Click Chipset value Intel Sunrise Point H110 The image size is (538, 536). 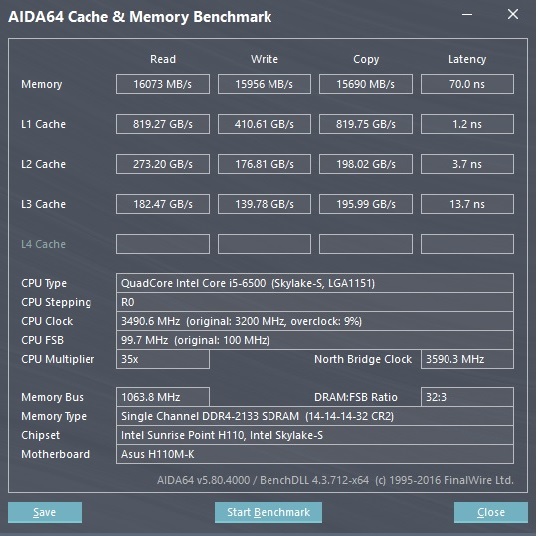315,435
